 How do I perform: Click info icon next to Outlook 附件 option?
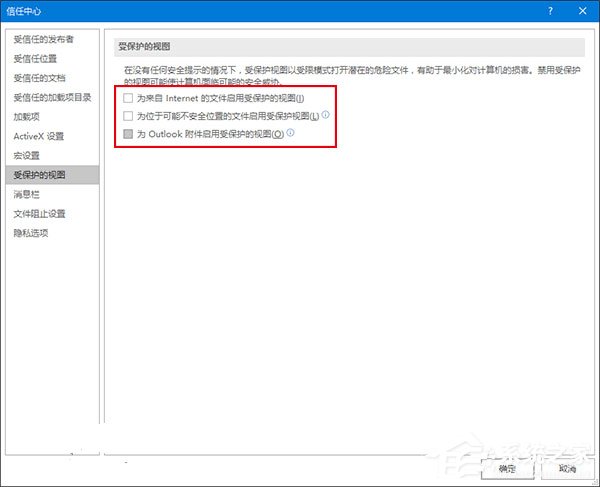click(290, 132)
